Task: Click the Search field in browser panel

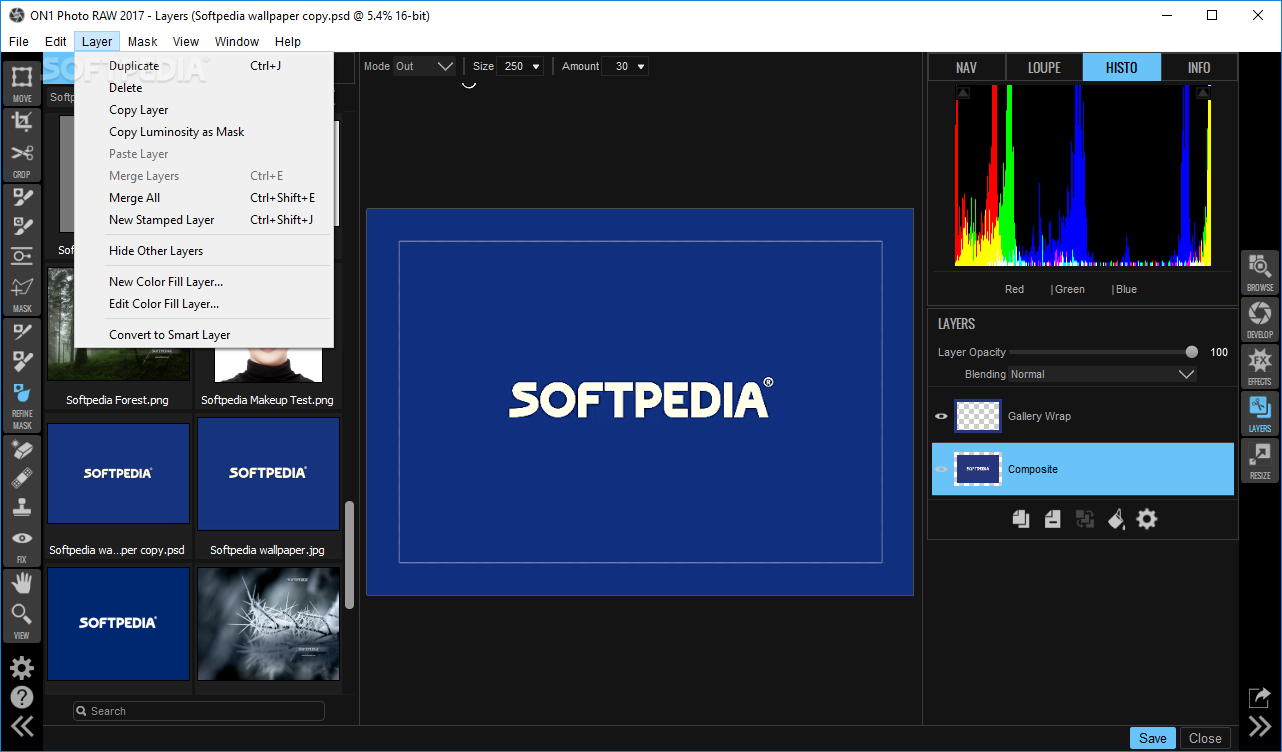Action: click(x=199, y=711)
